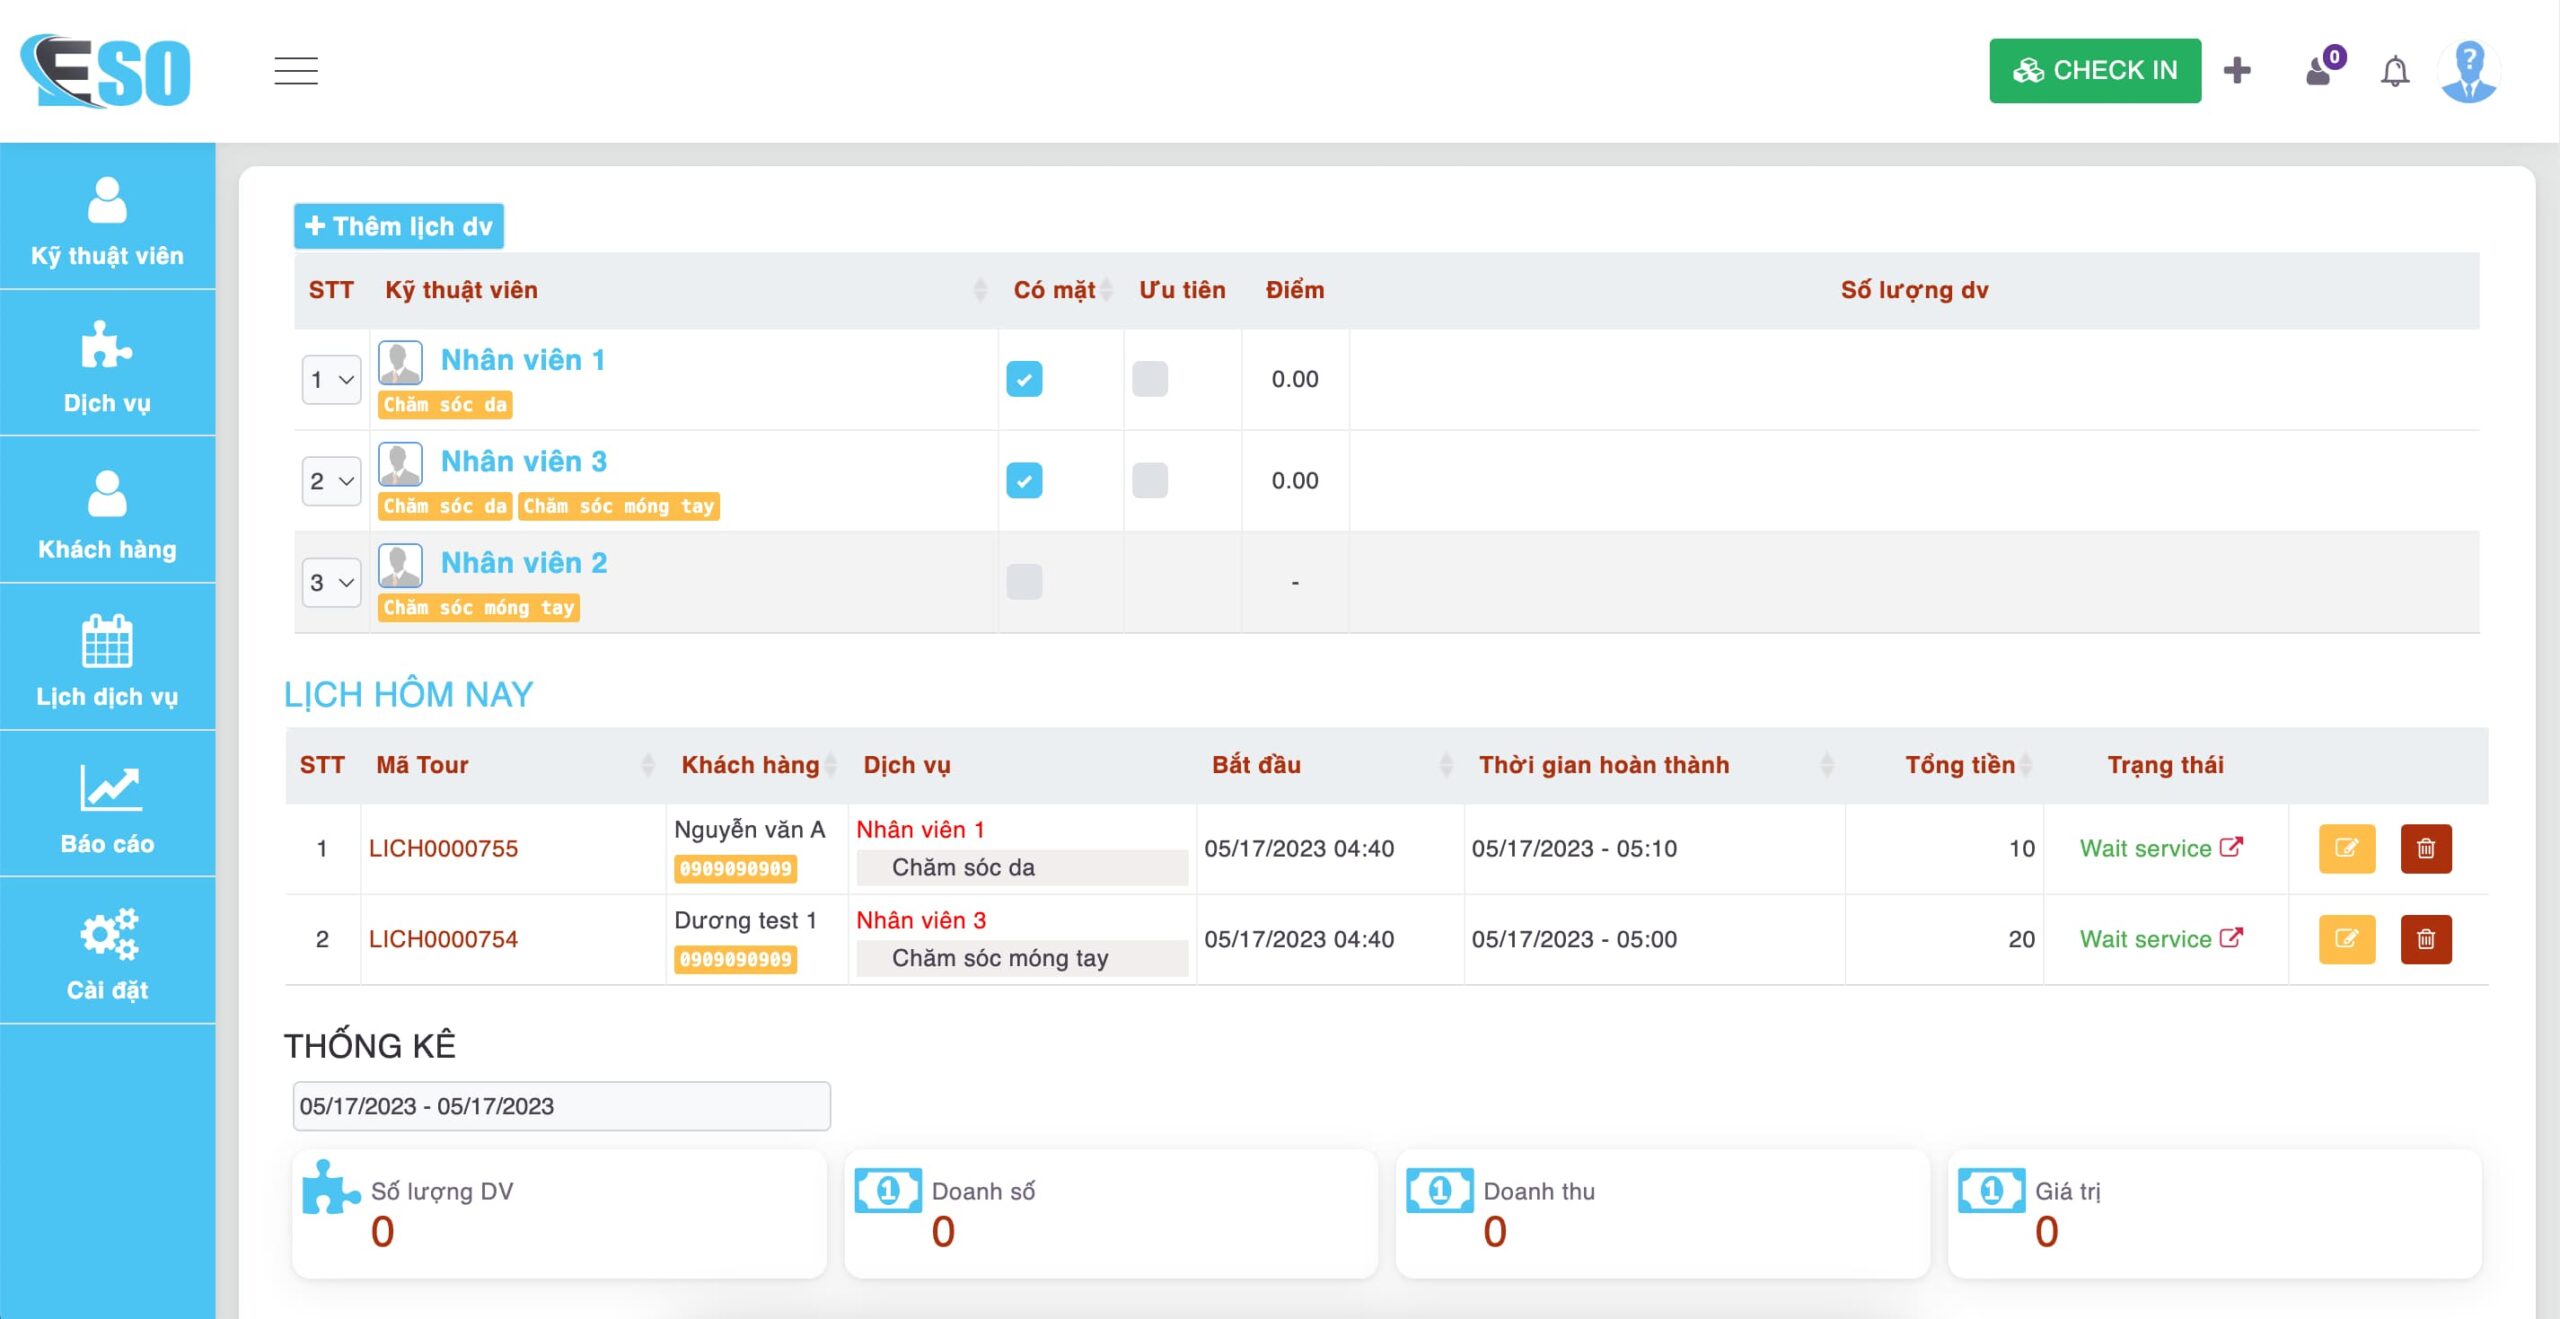This screenshot has width=2560, height=1319.
Task: Open order dropdown for Nhân viên 3
Action: tap(331, 481)
